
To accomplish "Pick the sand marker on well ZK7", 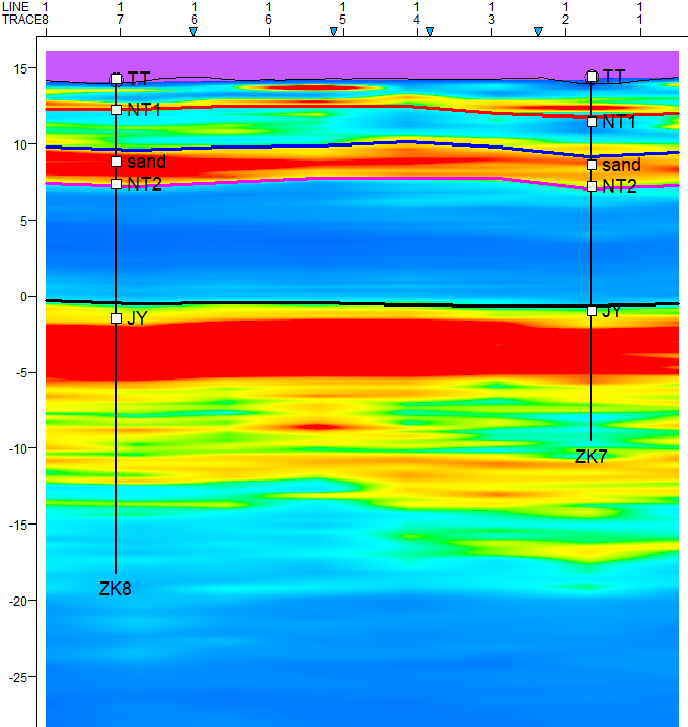I will pos(592,165).
